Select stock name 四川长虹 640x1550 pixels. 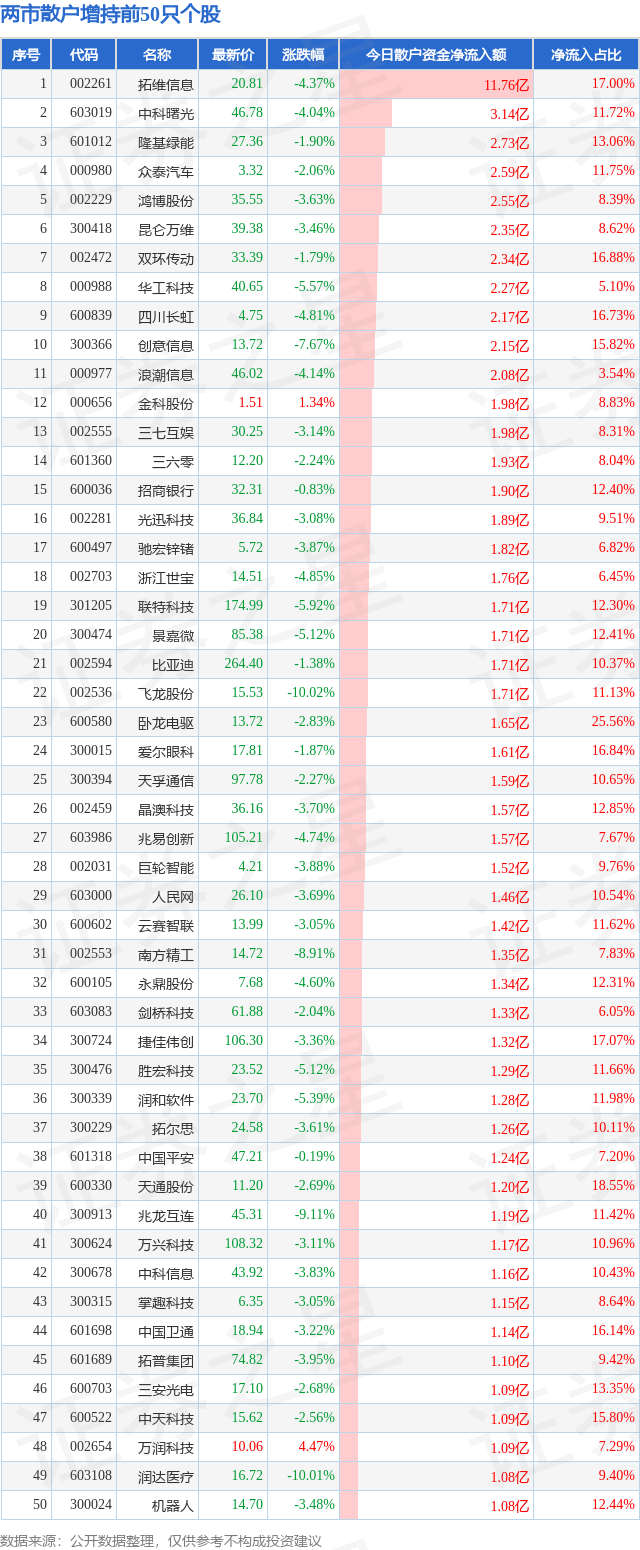(166, 316)
